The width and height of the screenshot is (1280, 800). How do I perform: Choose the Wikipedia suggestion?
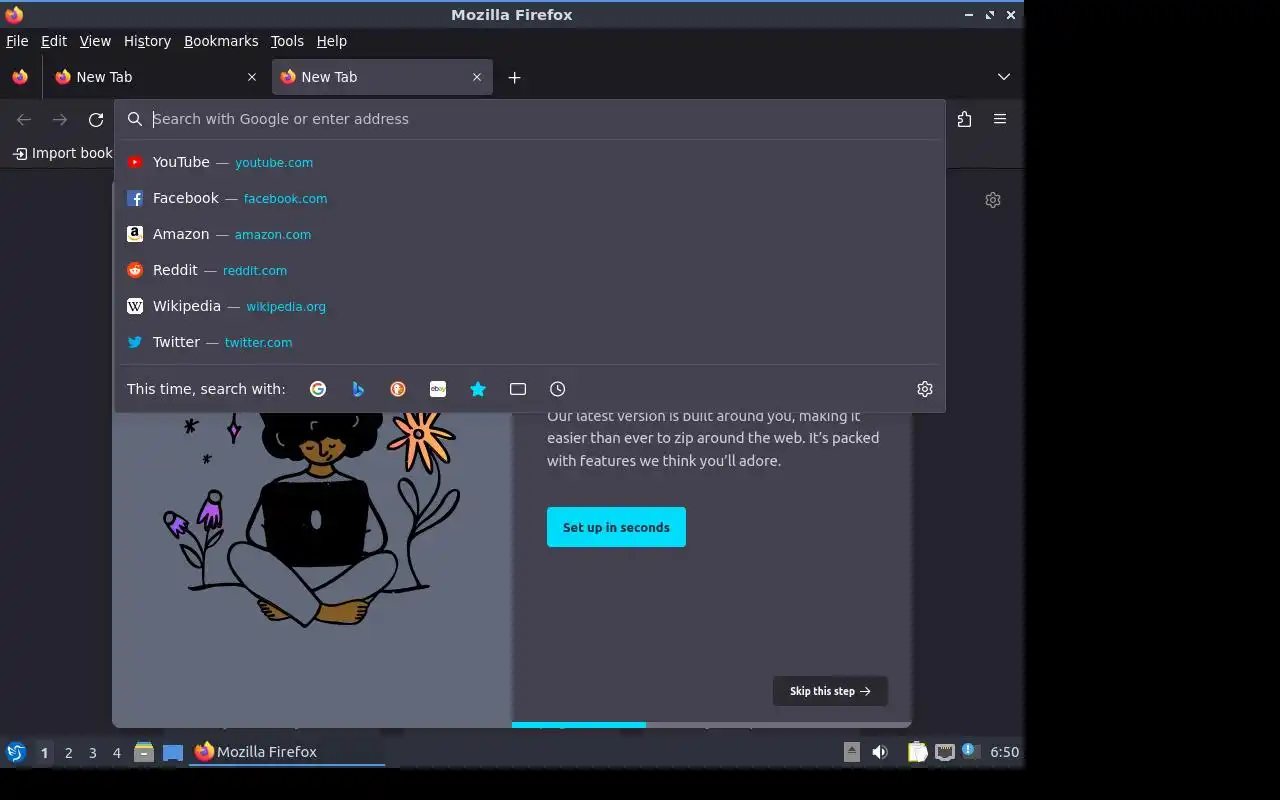coord(530,306)
